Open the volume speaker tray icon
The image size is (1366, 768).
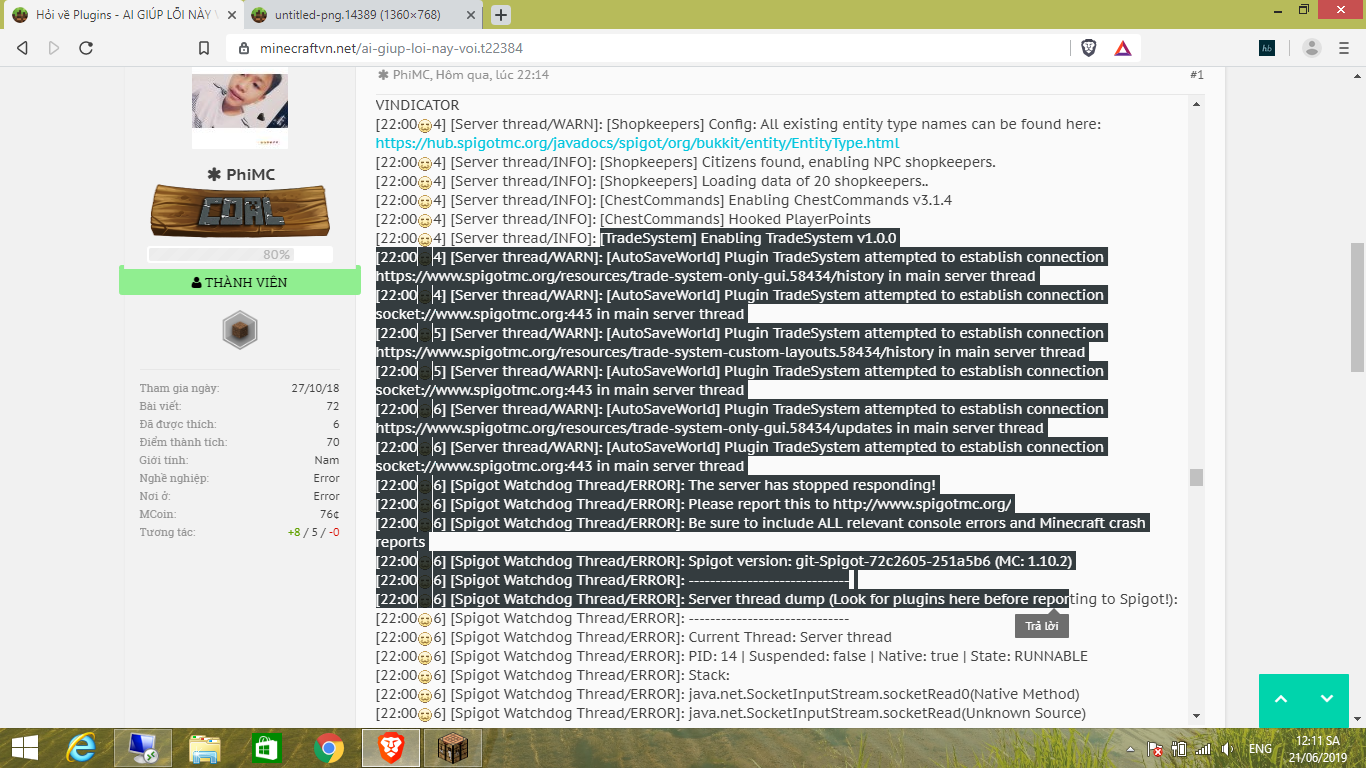(x=1227, y=749)
